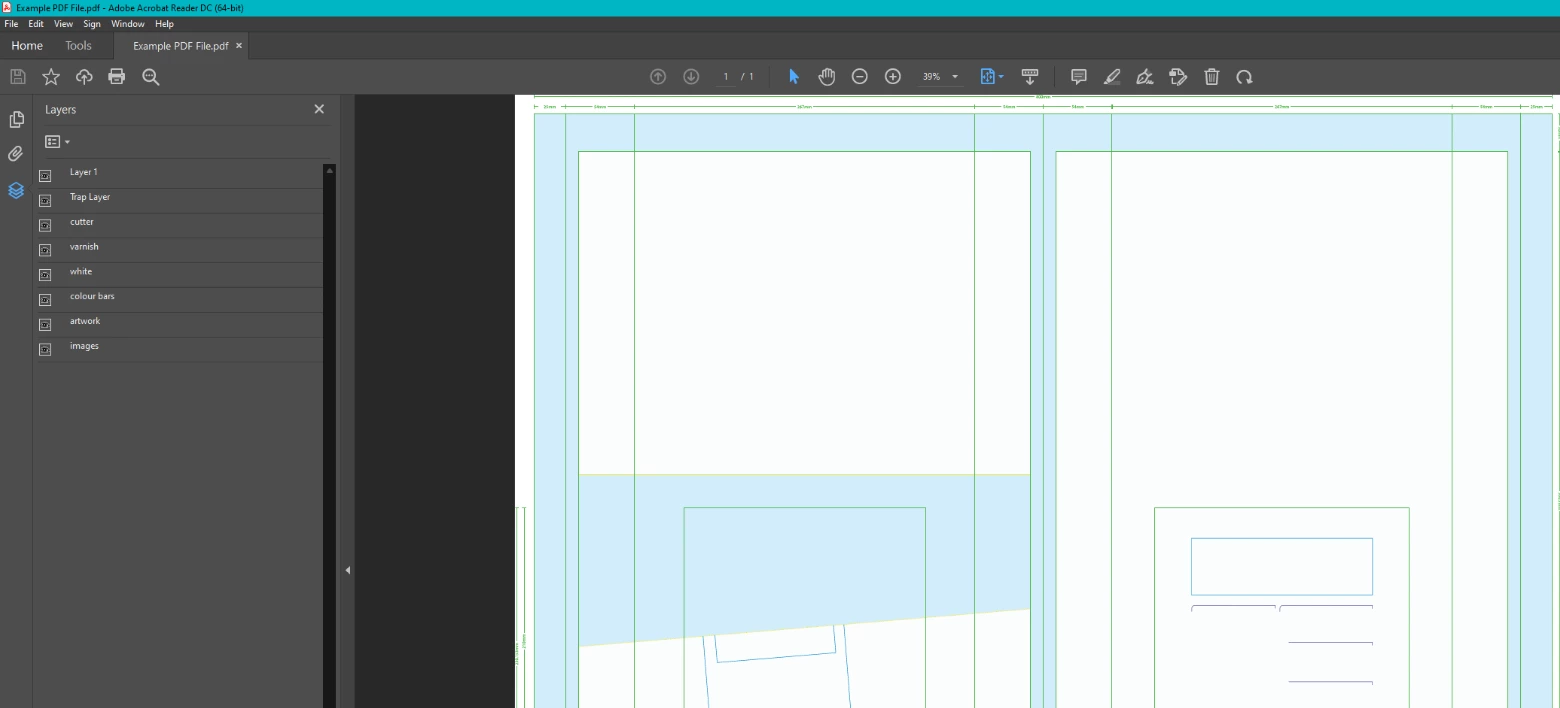Open the Help menu
Screen dimensions: 1560x708
pos(165,24)
